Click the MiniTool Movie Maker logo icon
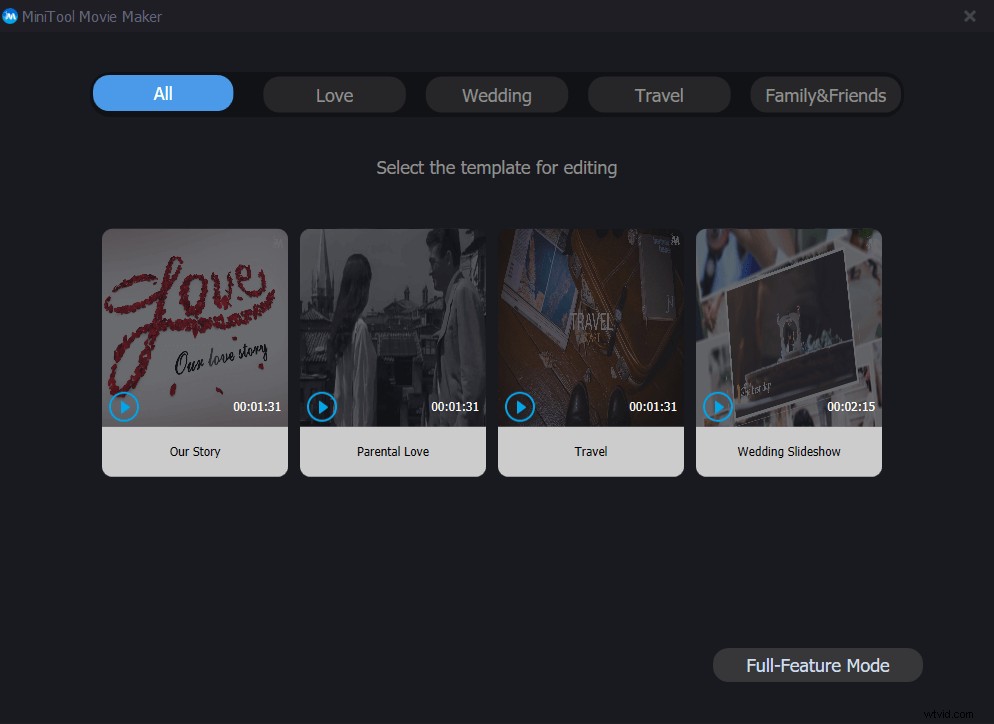Screen dimensions: 994x724 point(11,16)
